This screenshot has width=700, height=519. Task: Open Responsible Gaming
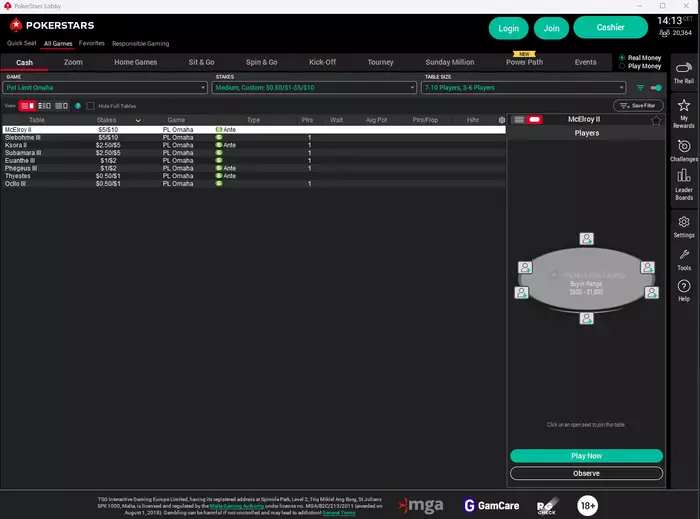pos(141,44)
